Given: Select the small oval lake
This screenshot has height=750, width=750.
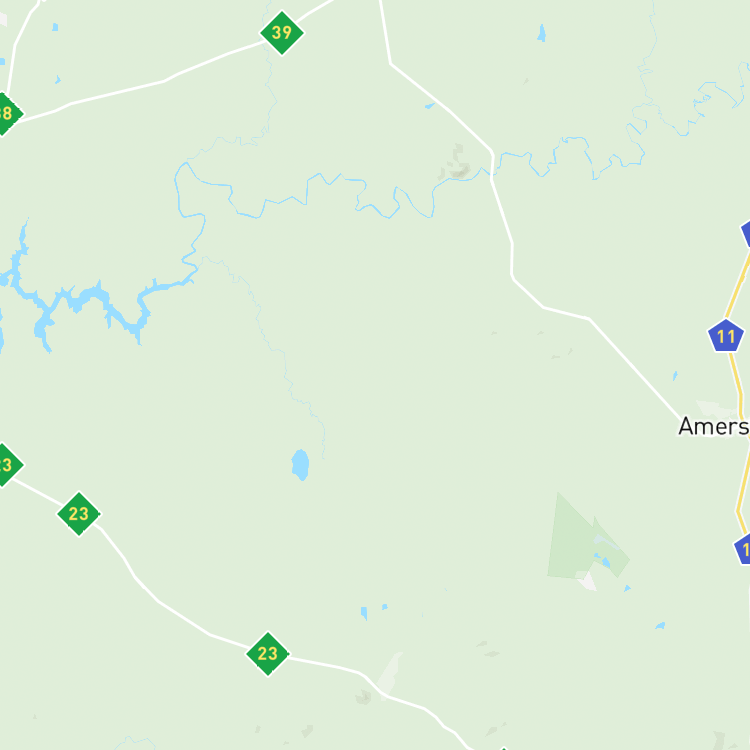Looking at the screenshot, I should [300, 464].
